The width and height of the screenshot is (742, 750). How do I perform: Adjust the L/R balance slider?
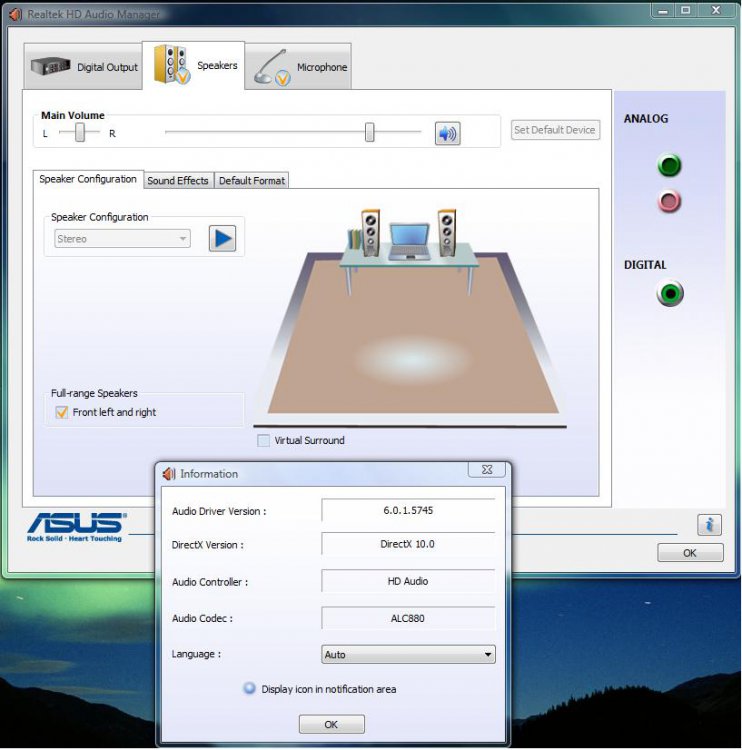coord(80,132)
